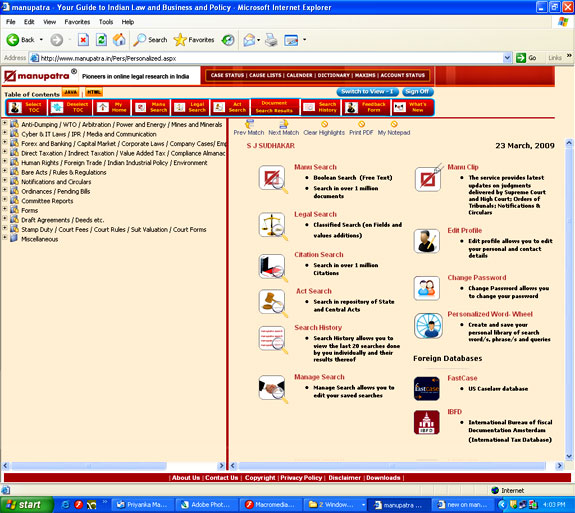Click the Switch to View - I button
This screenshot has height=513, width=575.
pos(367,92)
